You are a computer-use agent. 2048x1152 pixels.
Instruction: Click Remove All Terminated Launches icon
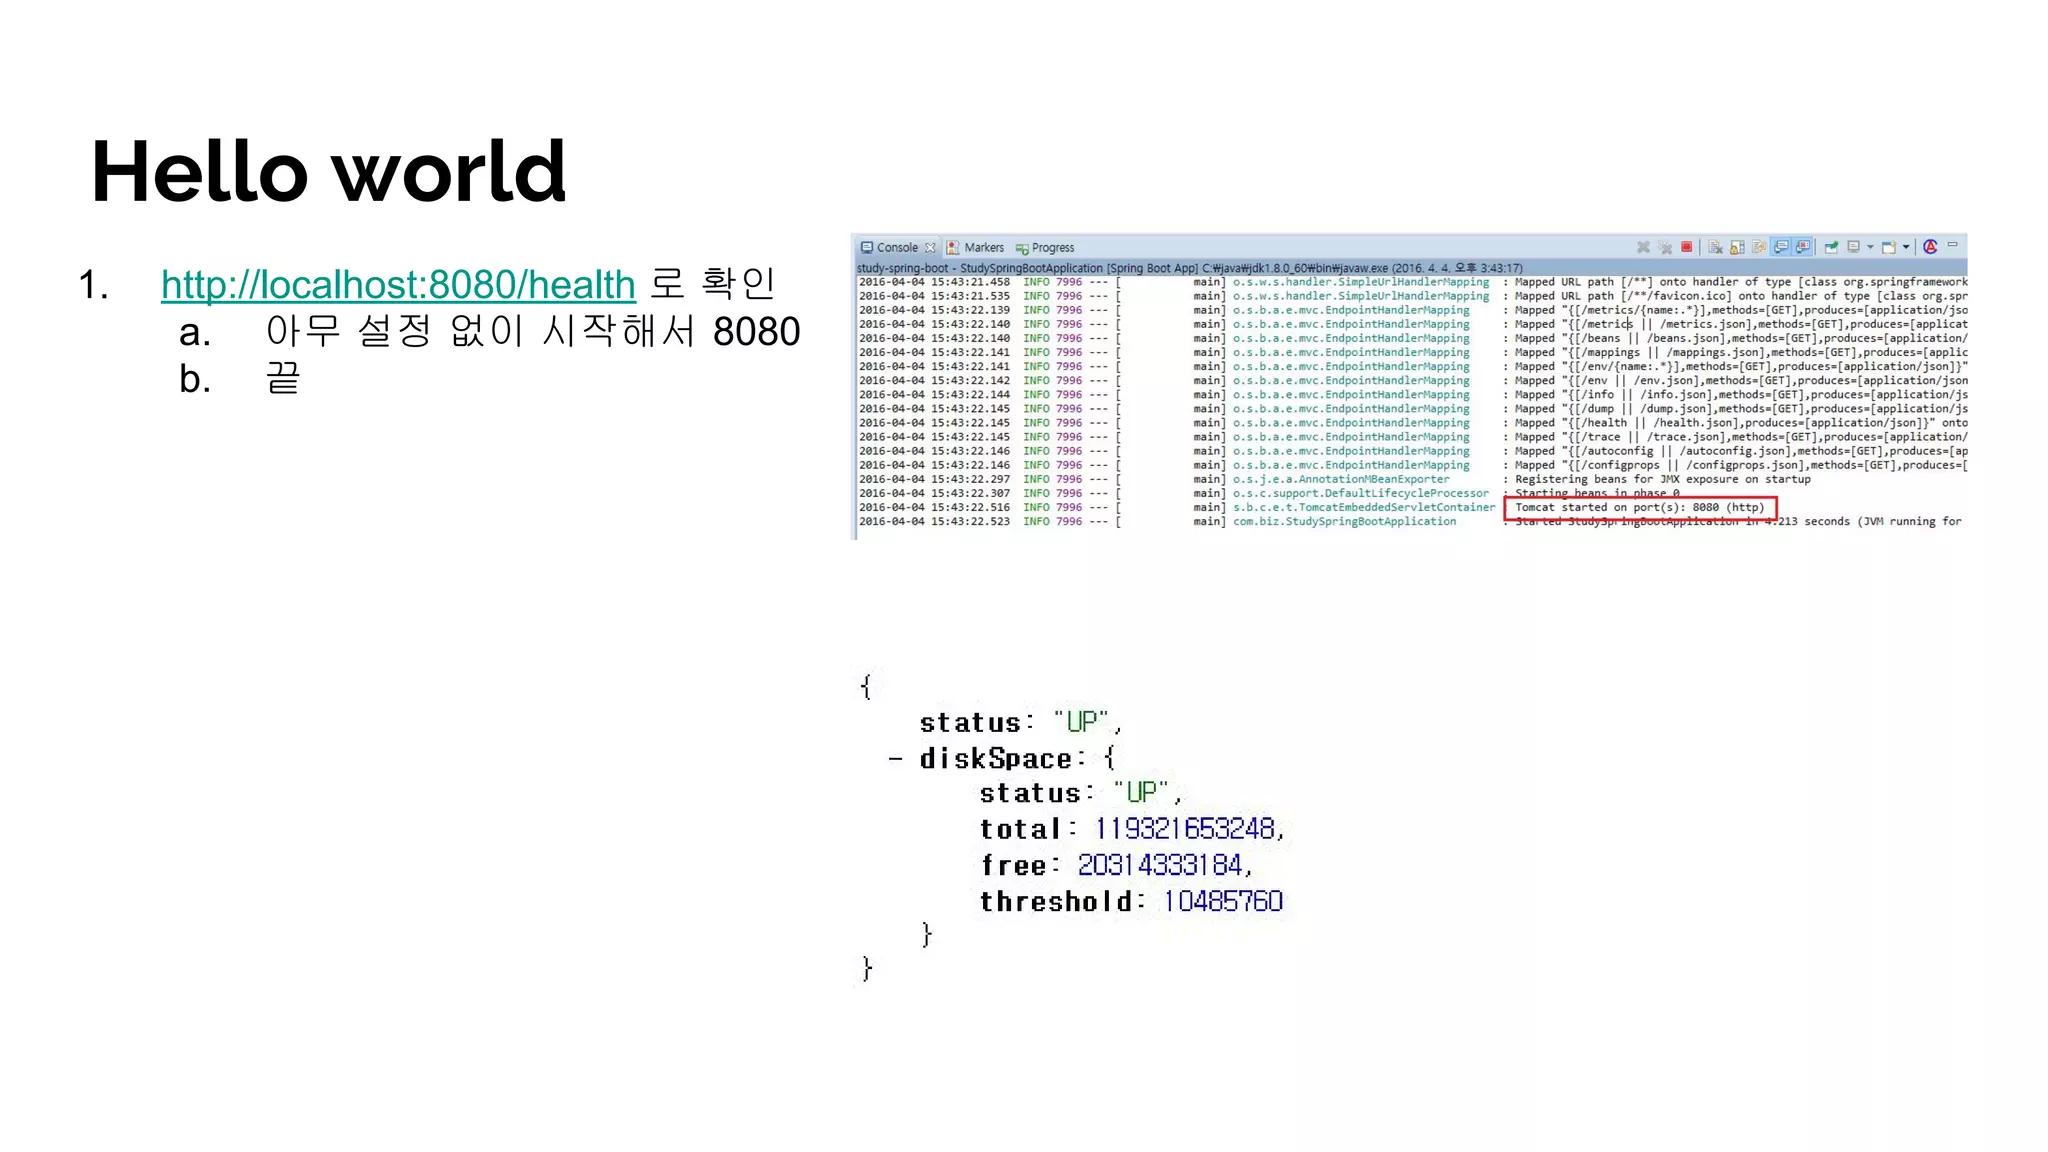pyautogui.click(x=1665, y=248)
